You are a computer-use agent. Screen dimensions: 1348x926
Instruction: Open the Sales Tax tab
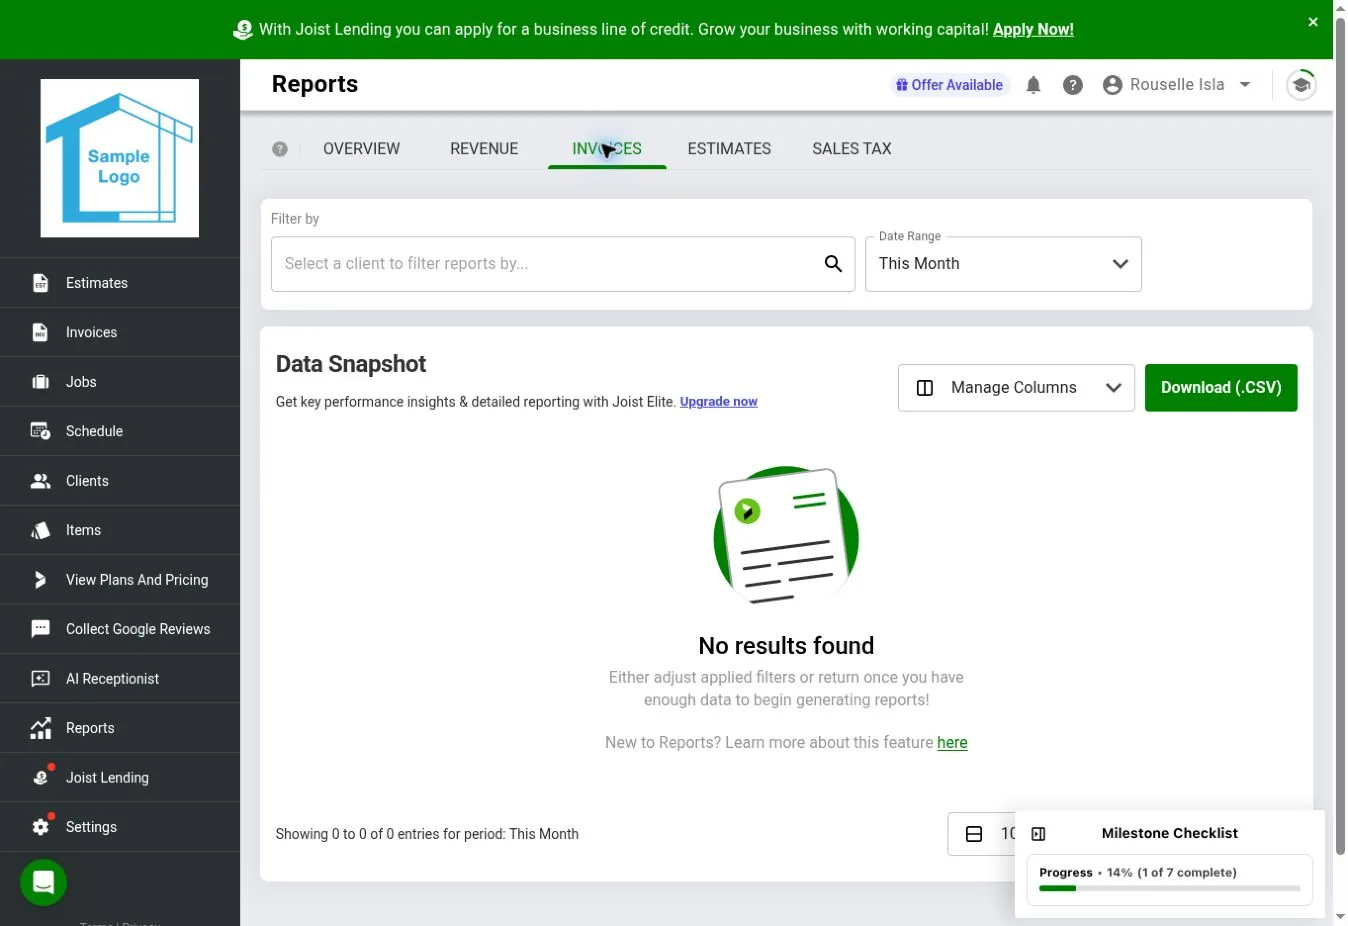point(852,149)
